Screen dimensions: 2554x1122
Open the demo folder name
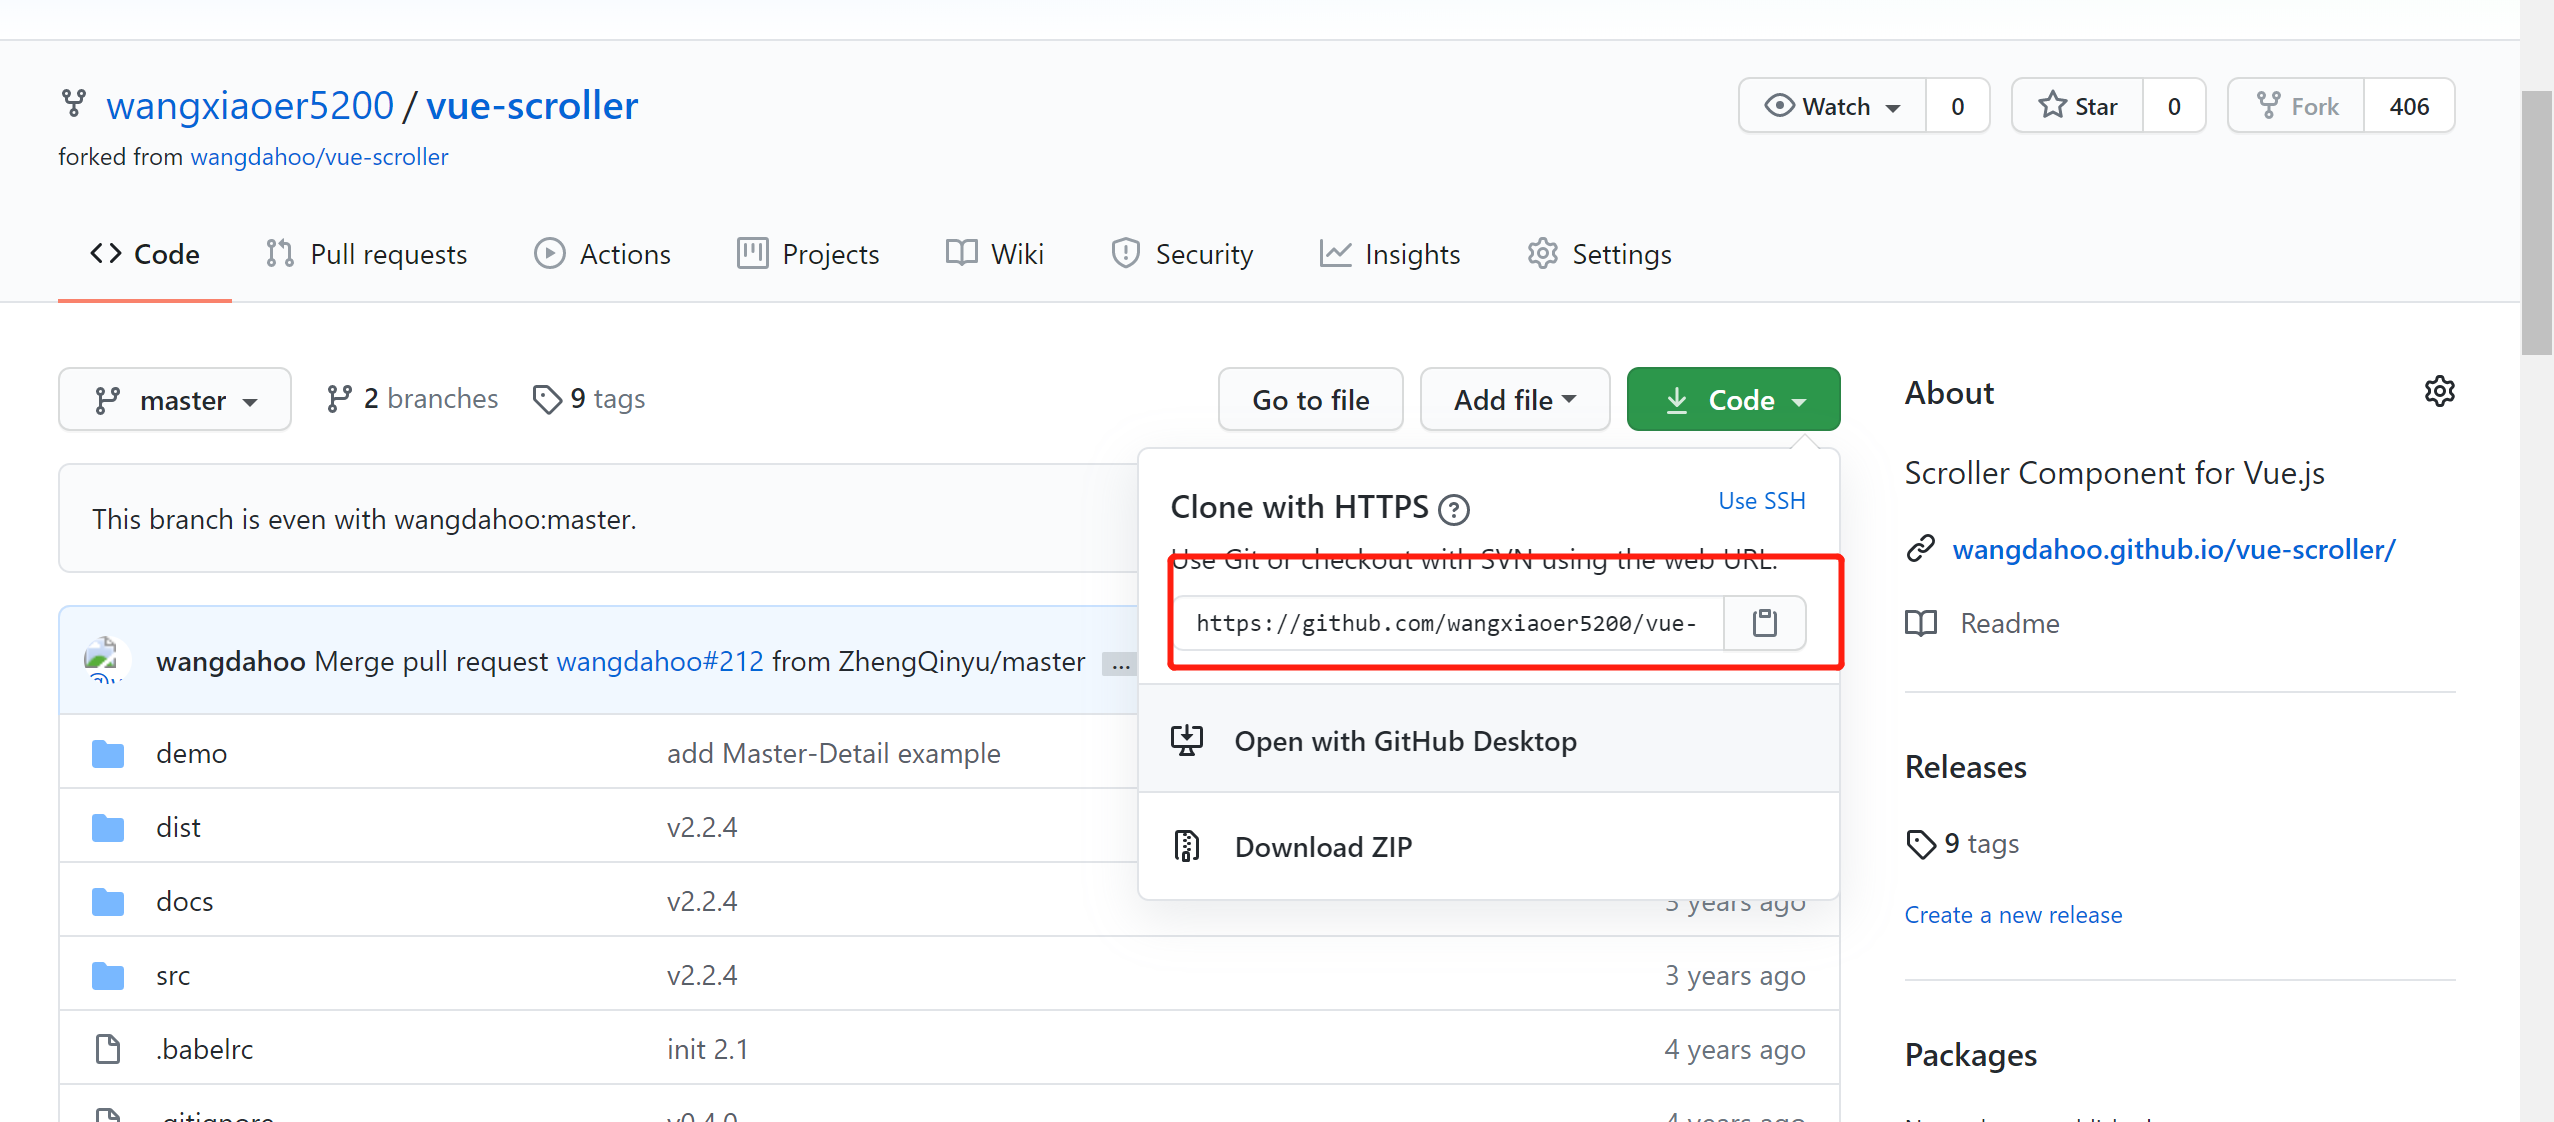point(192,753)
